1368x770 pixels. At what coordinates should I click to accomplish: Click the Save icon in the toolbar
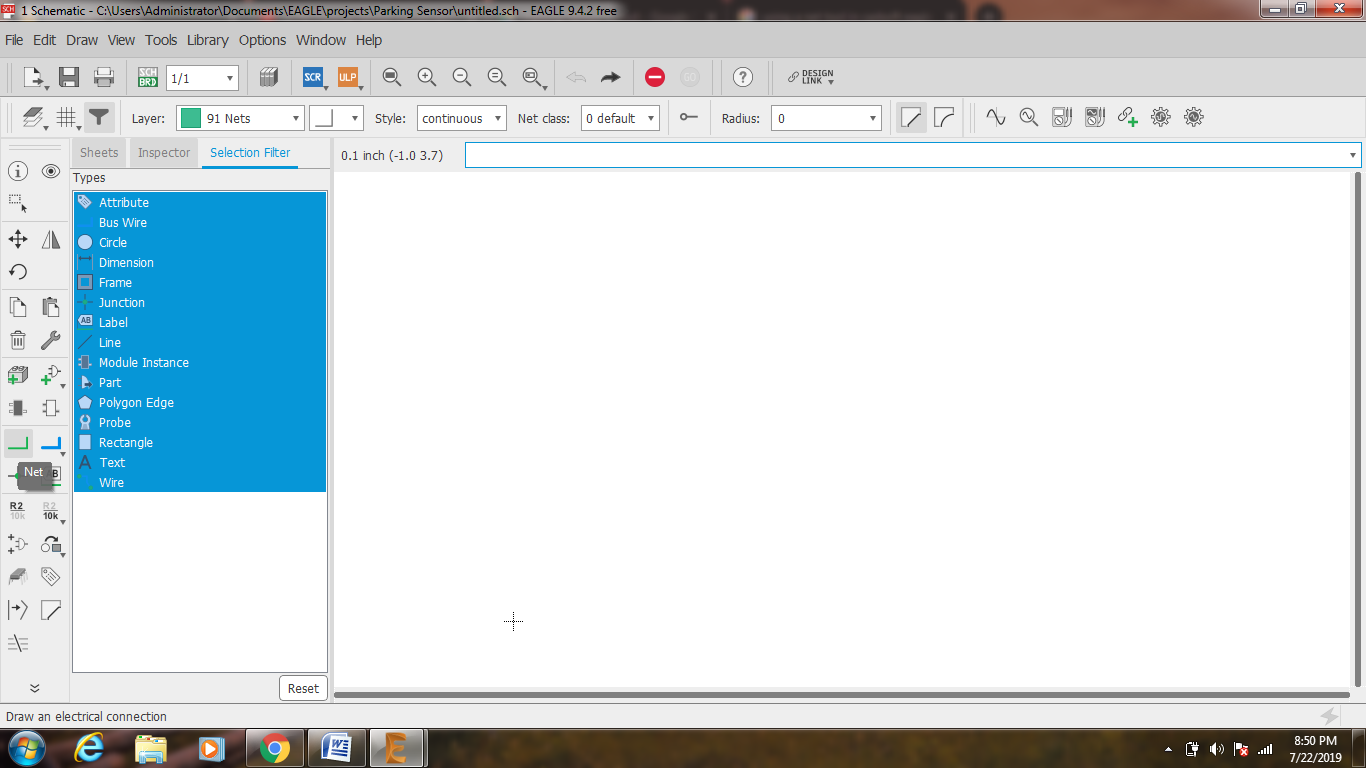coord(69,77)
